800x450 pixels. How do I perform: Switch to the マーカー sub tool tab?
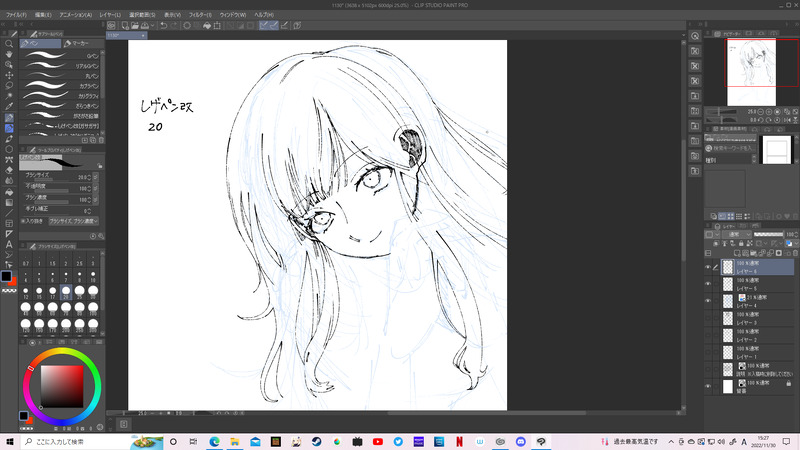click(x=81, y=43)
